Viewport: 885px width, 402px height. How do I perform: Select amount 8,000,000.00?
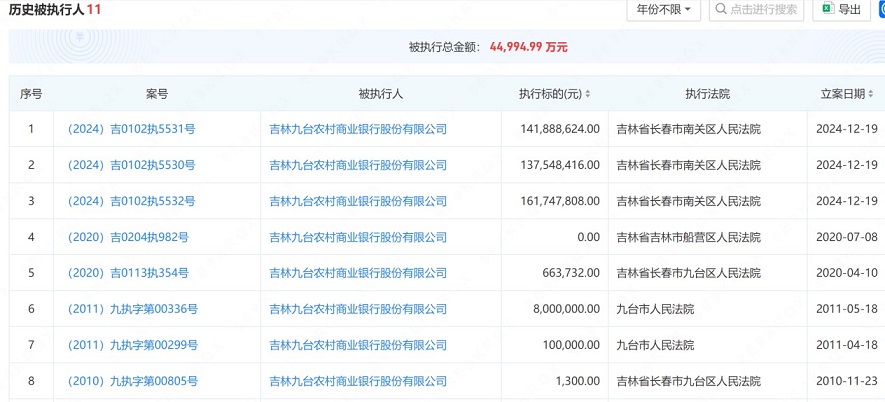pyautogui.click(x=567, y=309)
